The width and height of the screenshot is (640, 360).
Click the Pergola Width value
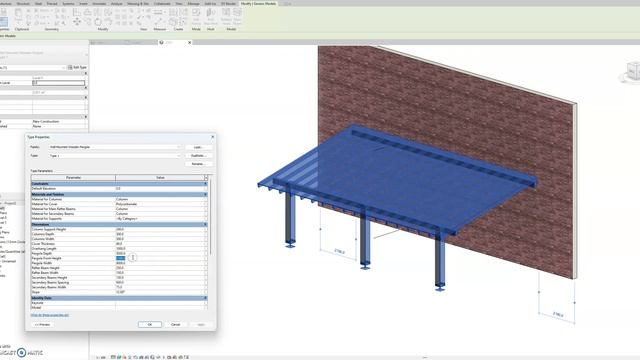[x=159, y=263]
